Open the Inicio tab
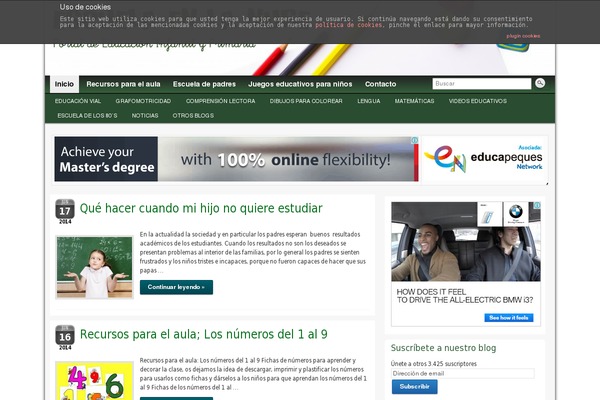600x400 pixels. [x=64, y=84]
